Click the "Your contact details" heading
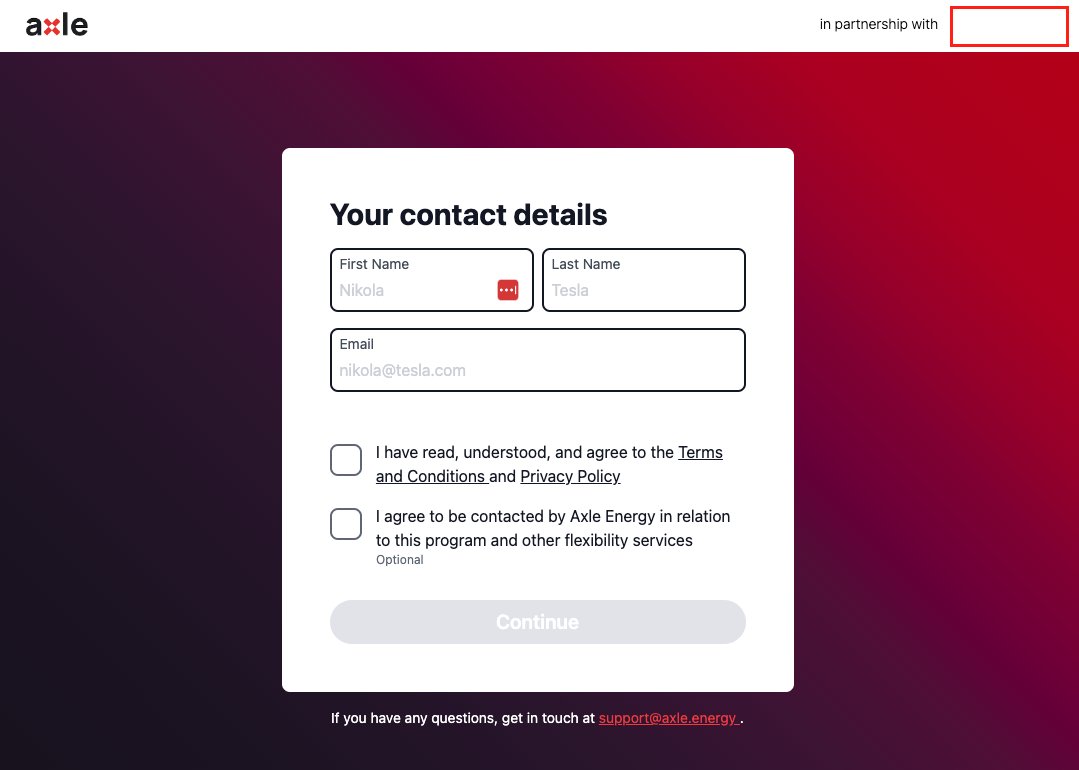Image resolution: width=1079 pixels, height=770 pixels. tap(468, 215)
